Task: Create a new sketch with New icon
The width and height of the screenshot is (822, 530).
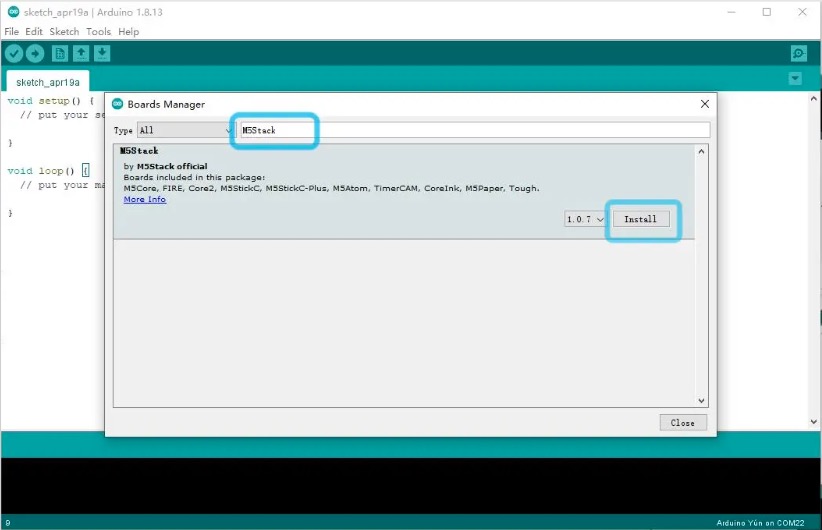Action: (60, 53)
